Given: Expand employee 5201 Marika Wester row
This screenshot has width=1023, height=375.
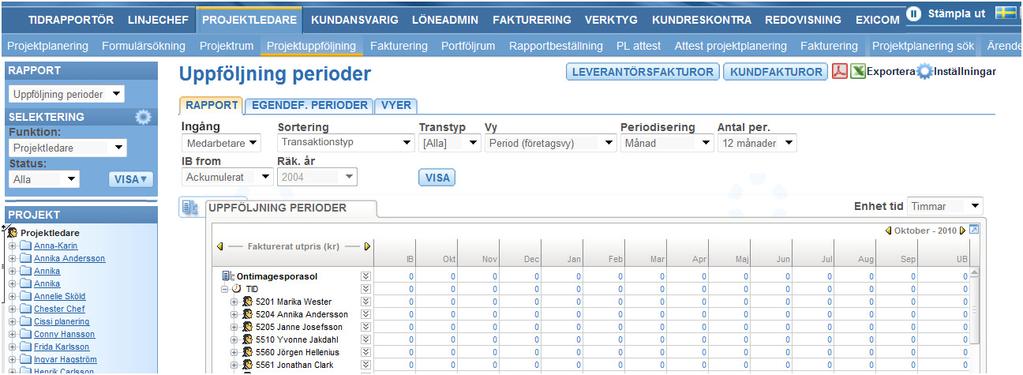Looking at the screenshot, I should tap(235, 302).
